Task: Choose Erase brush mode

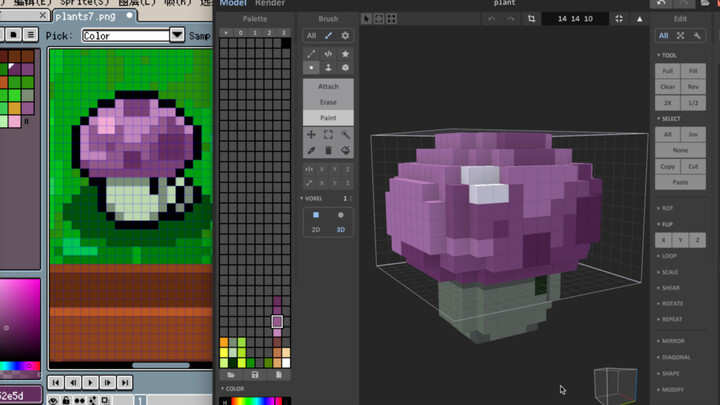Action: coord(328,102)
